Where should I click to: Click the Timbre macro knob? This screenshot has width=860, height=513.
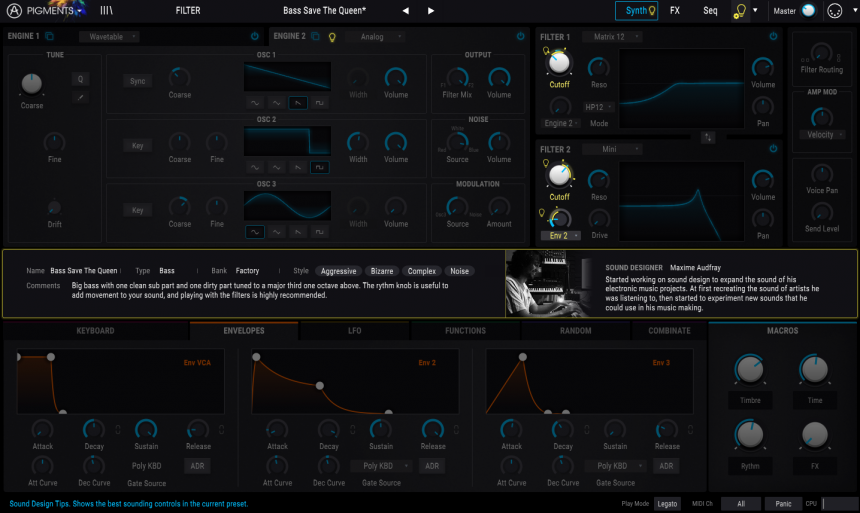(x=750, y=369)
